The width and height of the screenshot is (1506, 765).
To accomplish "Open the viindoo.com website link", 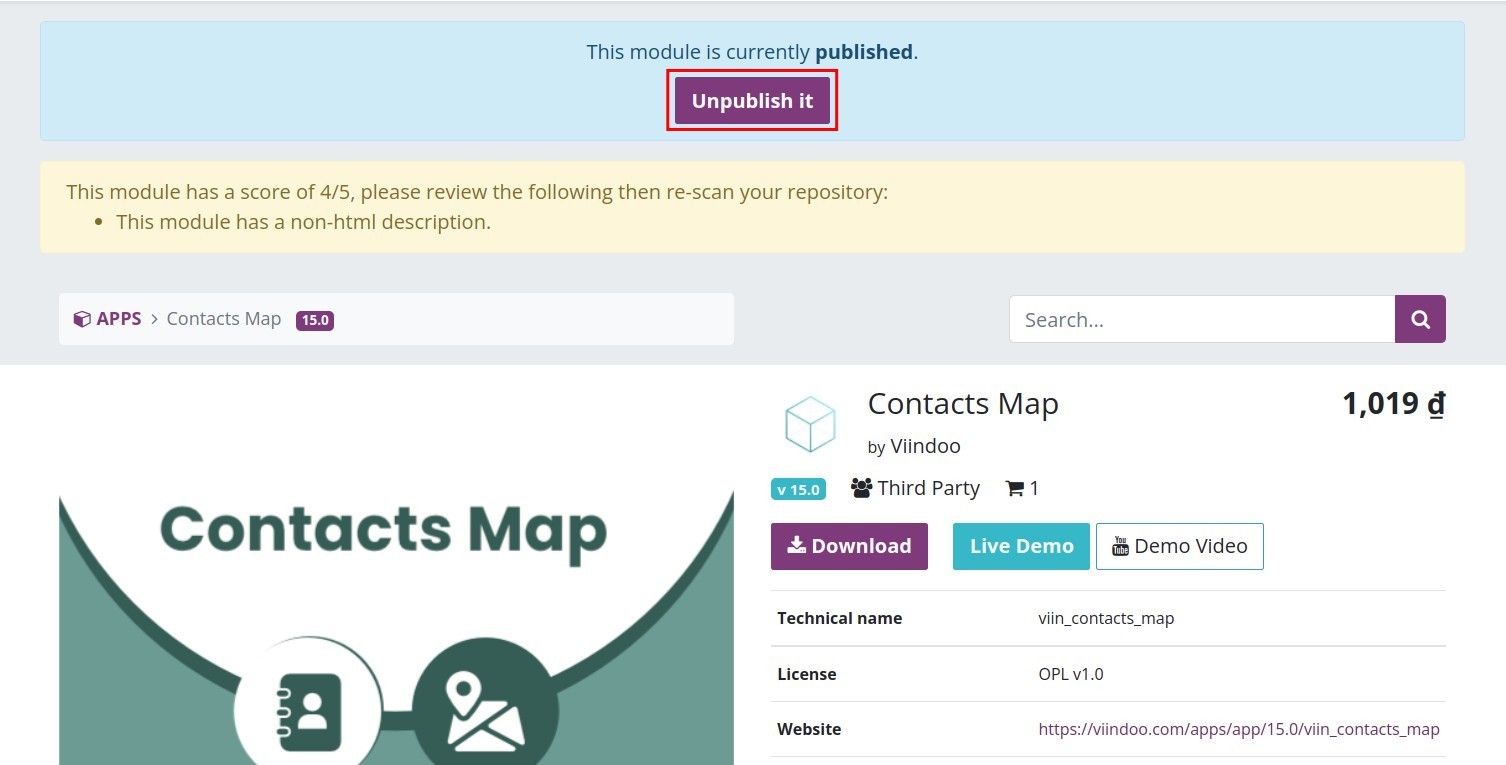I will pyautogui.click(x=1239, y=729).
